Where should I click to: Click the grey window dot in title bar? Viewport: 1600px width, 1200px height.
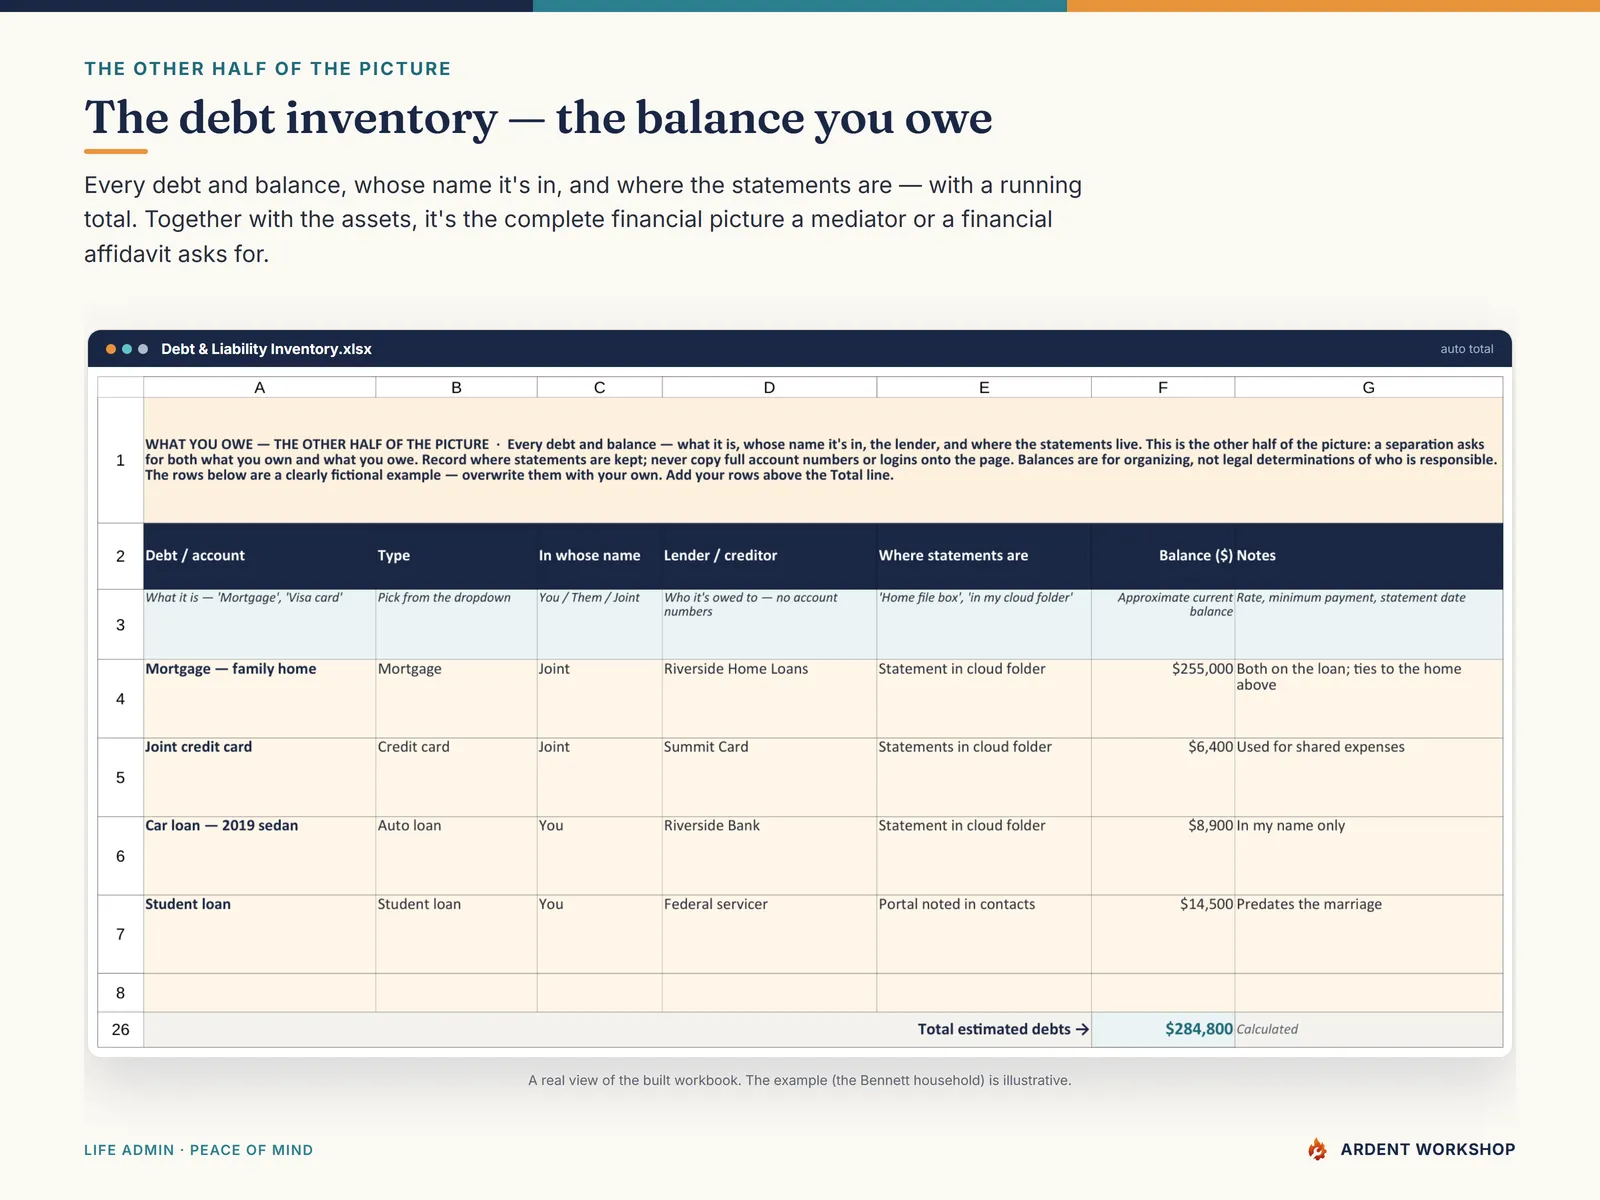(x=143, y=349)
